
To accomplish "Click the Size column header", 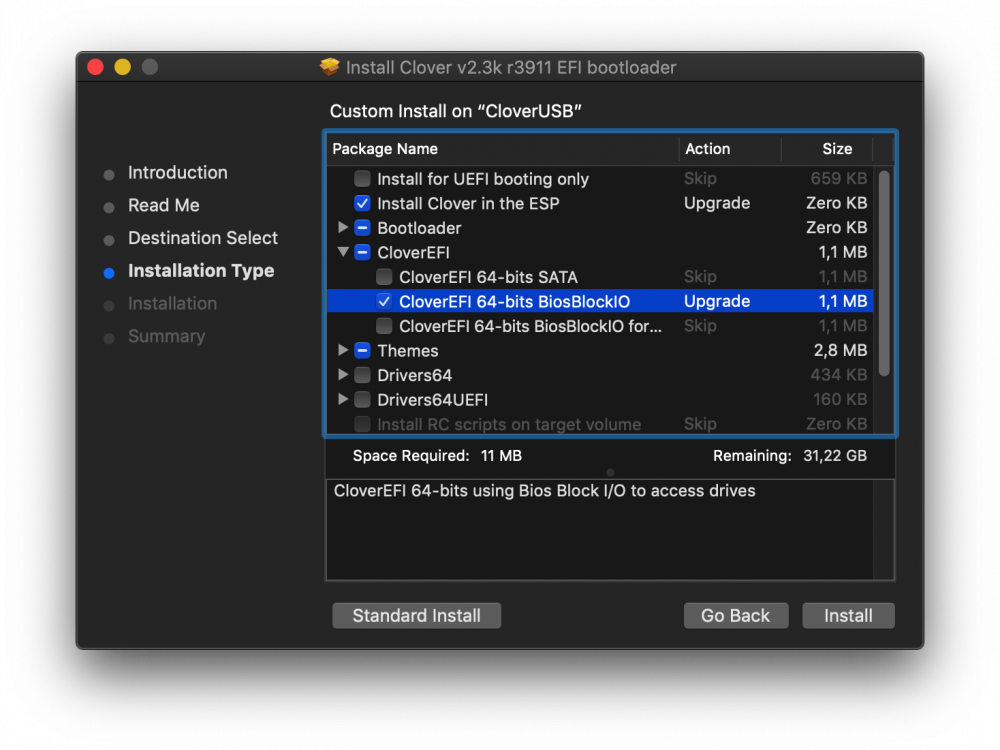I will [x=827, y=149].
